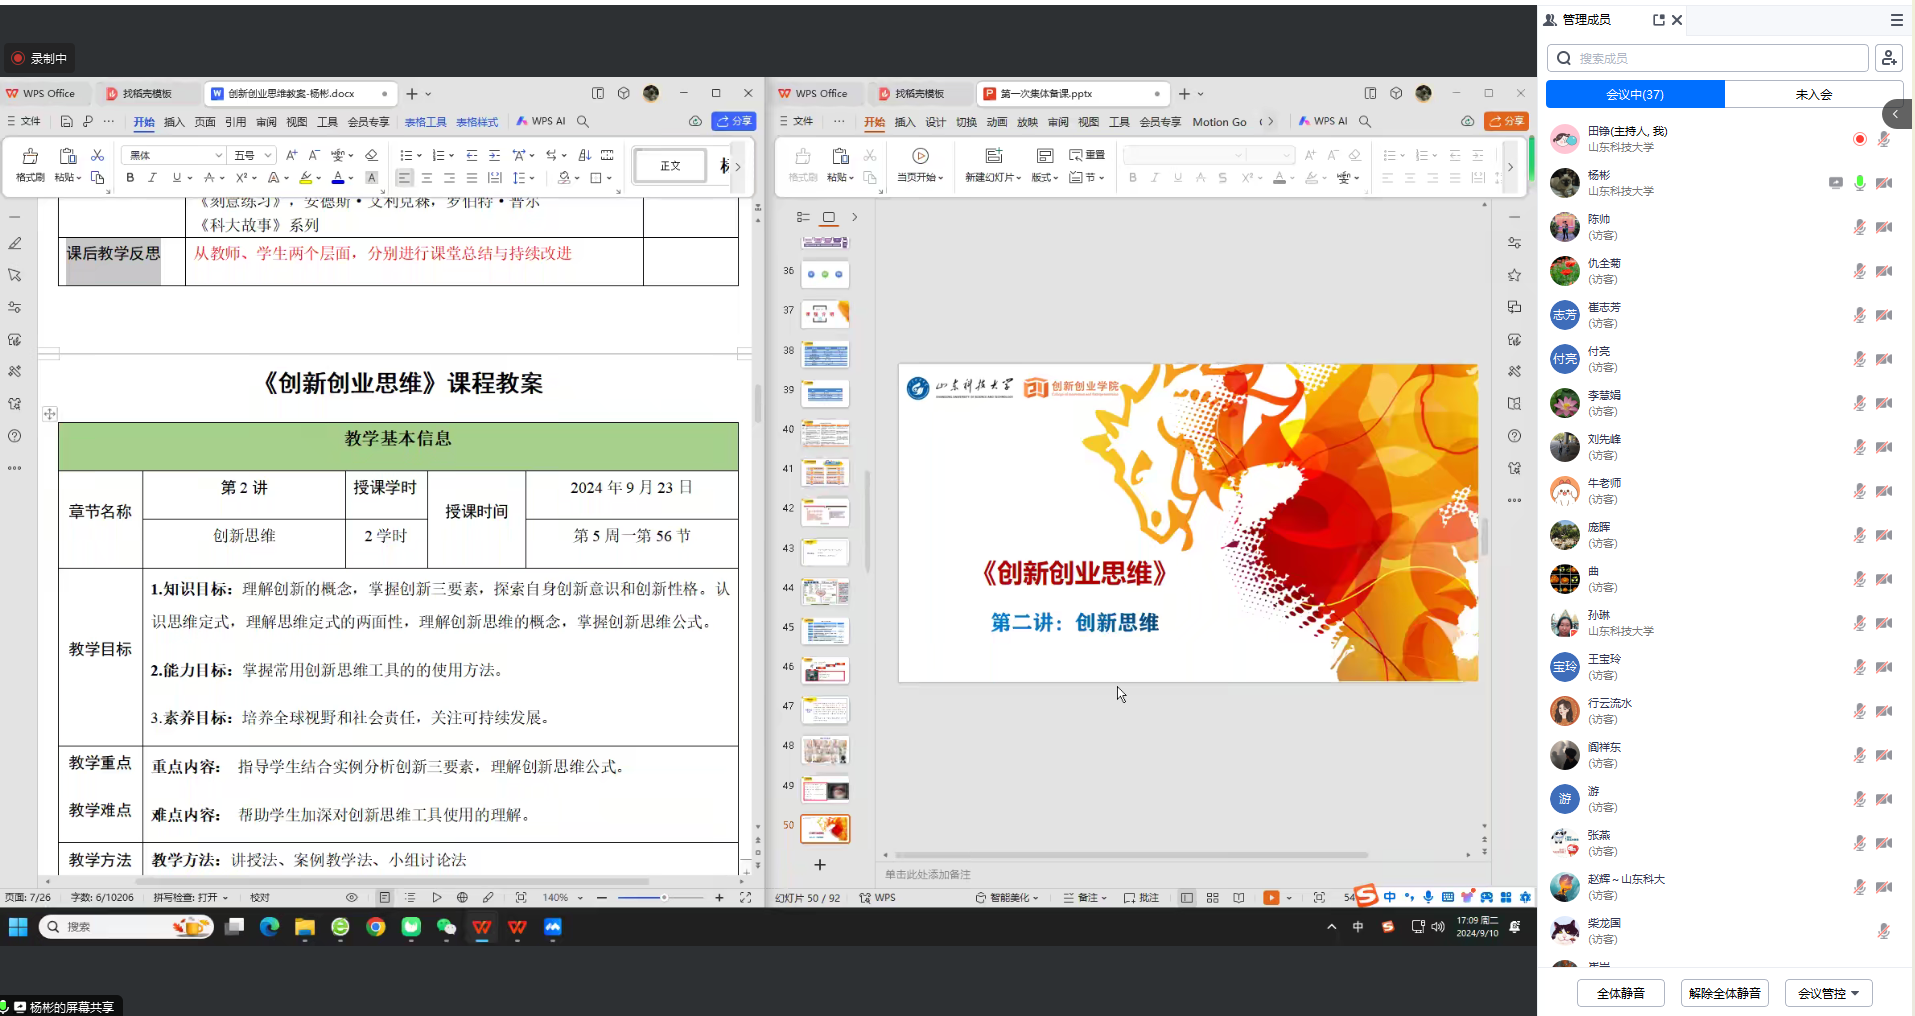Click the Cut scissors icon in the document editor
The image size is (1915, 1016).
tap(97, 155)
